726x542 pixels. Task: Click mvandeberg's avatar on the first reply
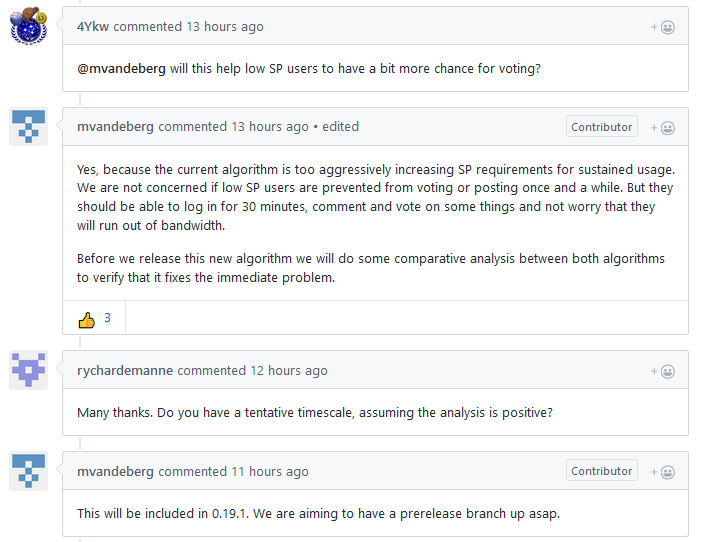[x=28, y=127]
